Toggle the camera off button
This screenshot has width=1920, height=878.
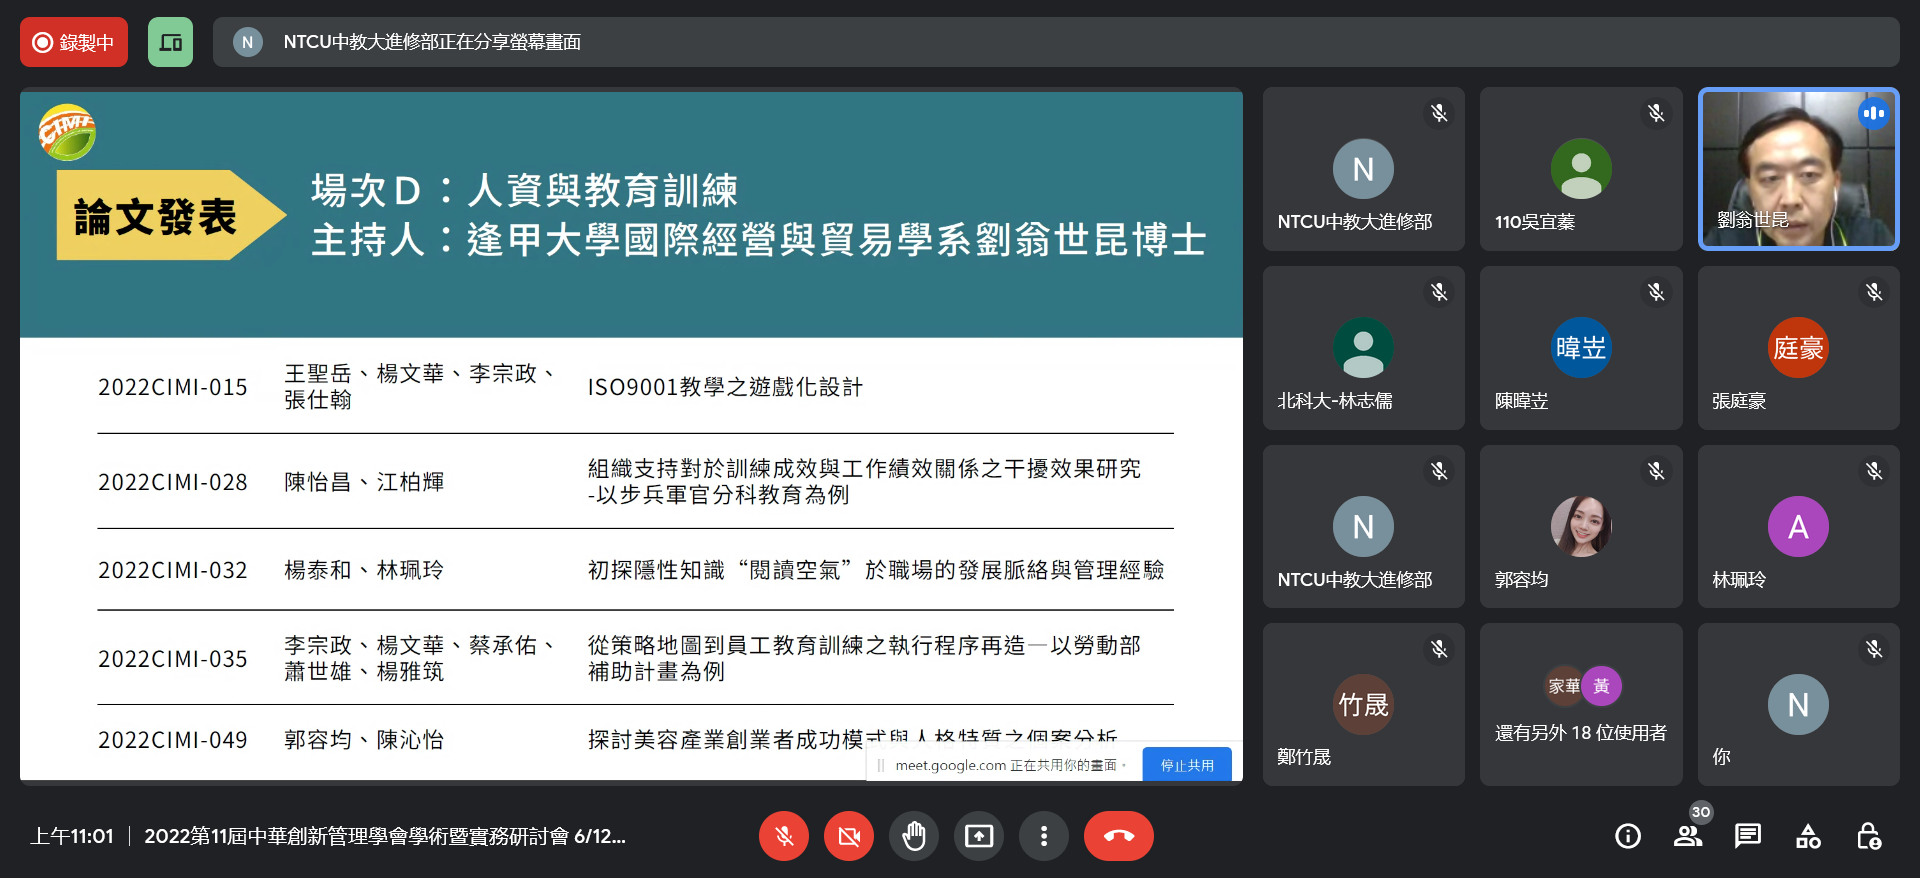849,836
